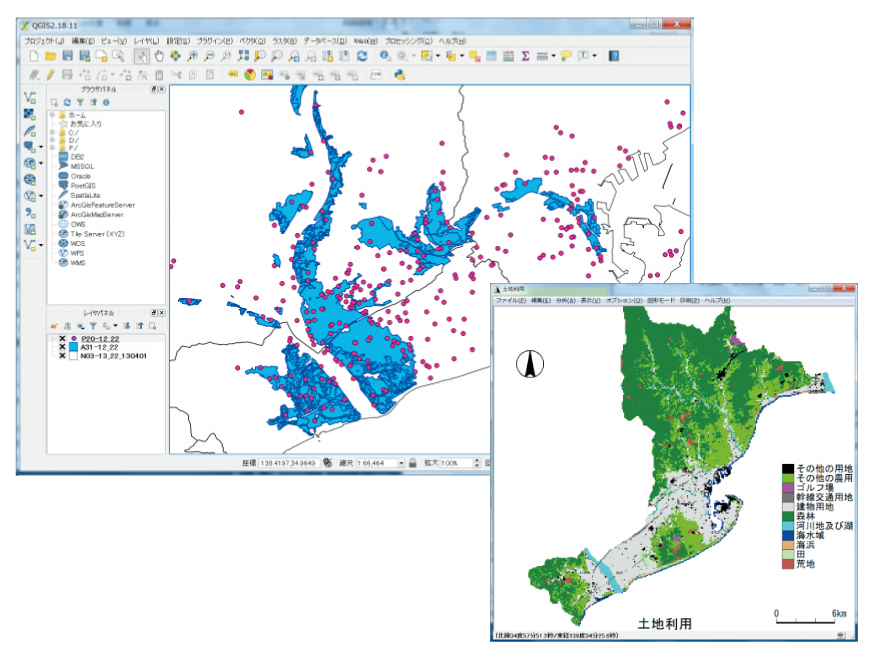Toggle visibility of layer P20-12_22
This screenshot has height=660, width=880.
62,339
